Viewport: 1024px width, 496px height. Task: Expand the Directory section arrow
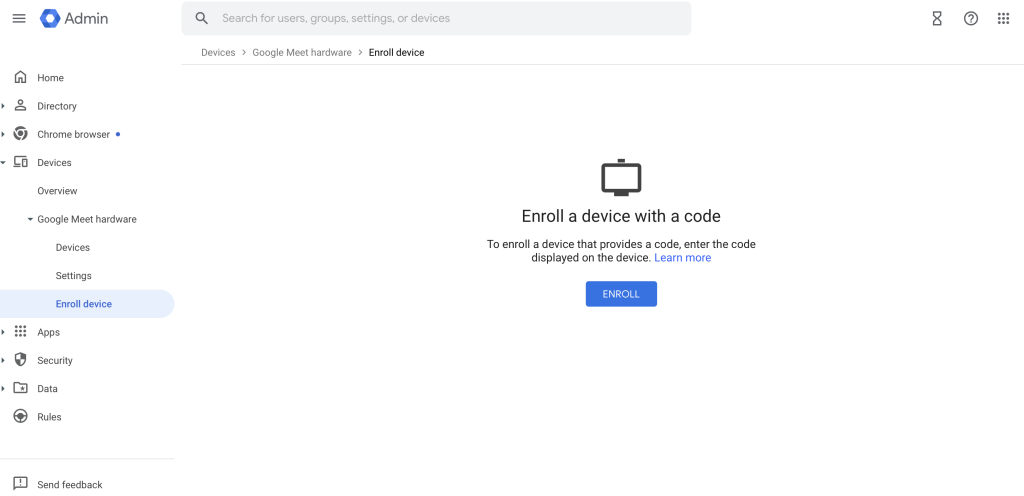[4, 106]
